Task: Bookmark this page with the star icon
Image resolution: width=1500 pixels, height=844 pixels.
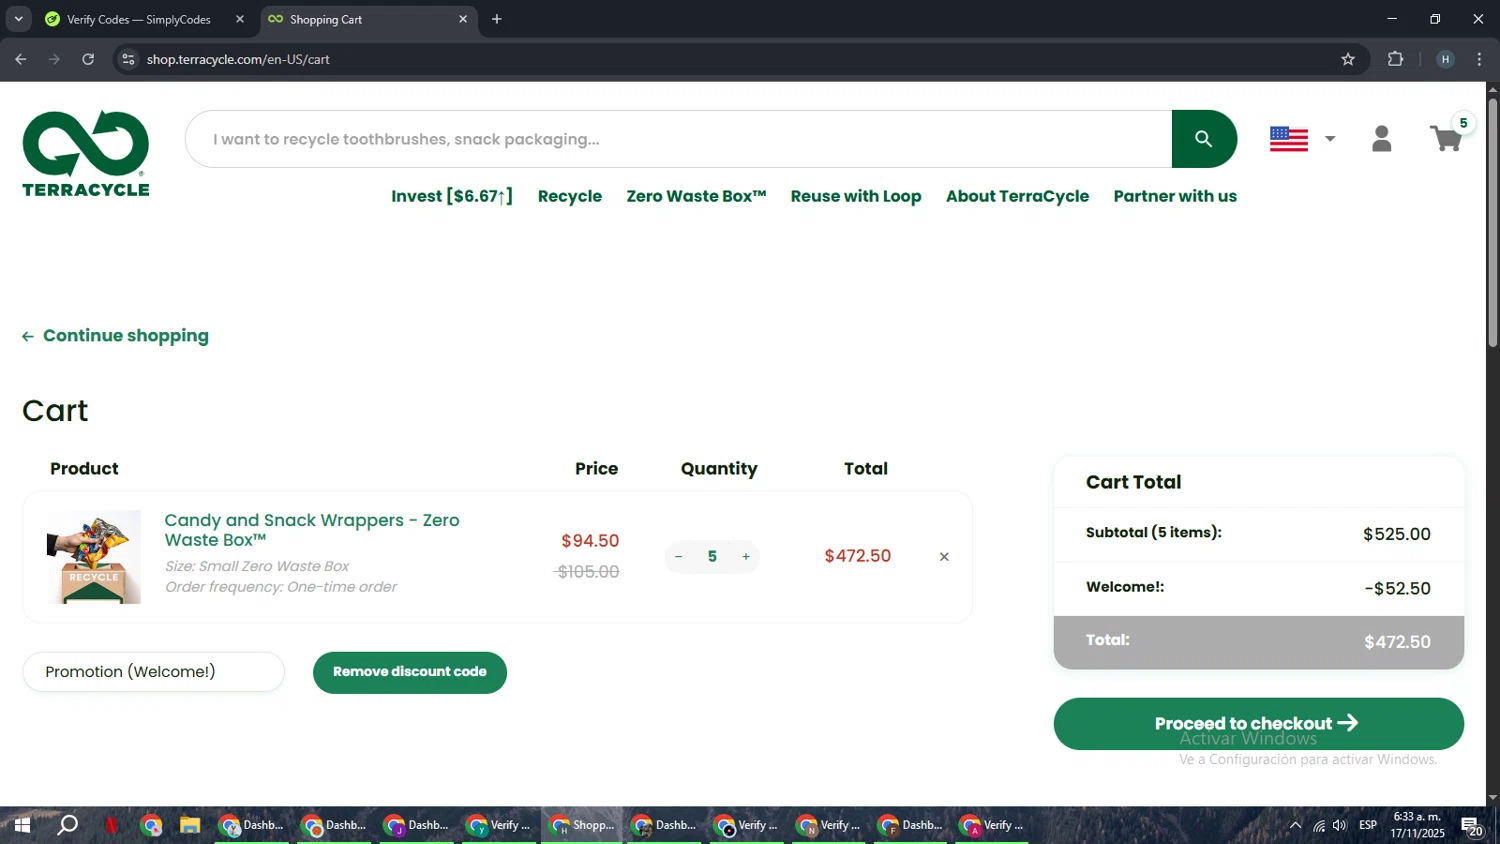Action: tap(1348, 59)
